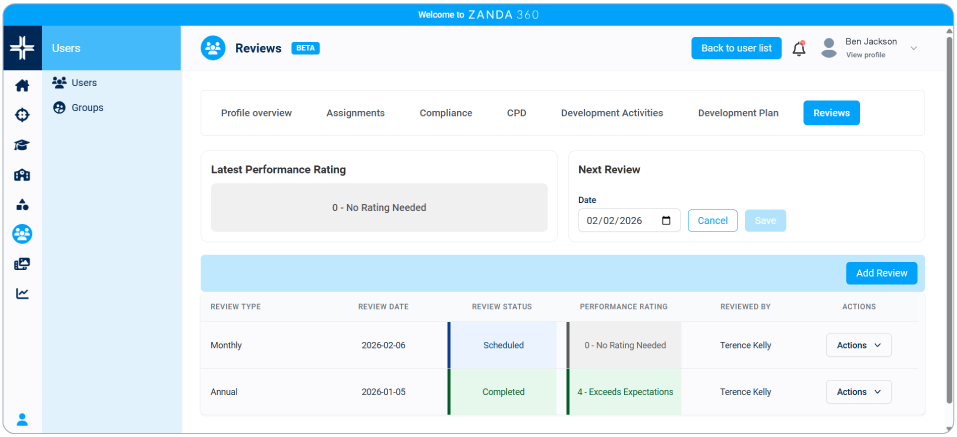Open the Compliance tab
Screen dimensions: 957x437
446,113
